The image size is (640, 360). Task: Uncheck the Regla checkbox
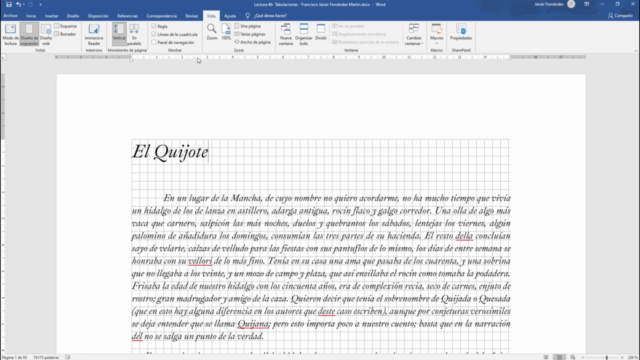[154, 26]
